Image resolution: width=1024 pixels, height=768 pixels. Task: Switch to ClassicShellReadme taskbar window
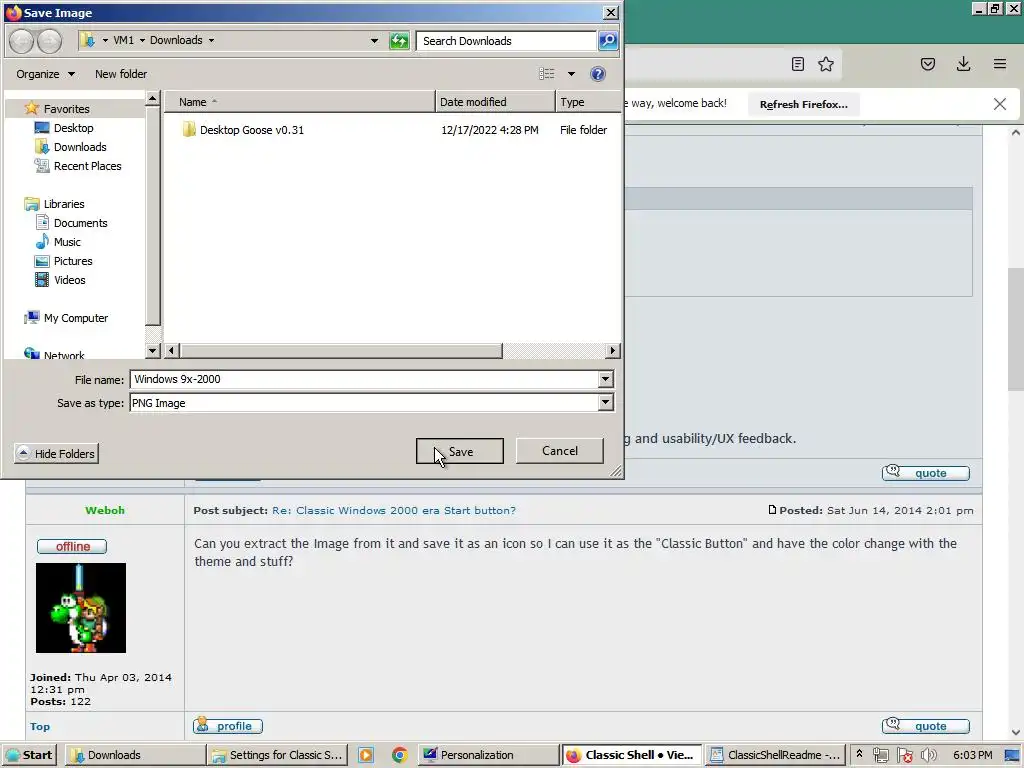[x=776, y=755]
